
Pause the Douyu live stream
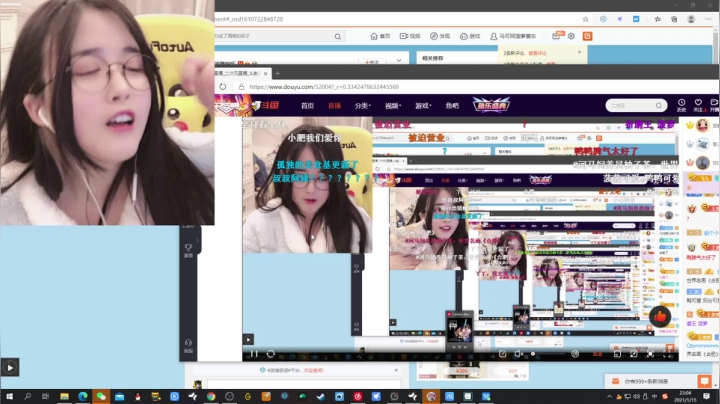(x=254, y=354)
